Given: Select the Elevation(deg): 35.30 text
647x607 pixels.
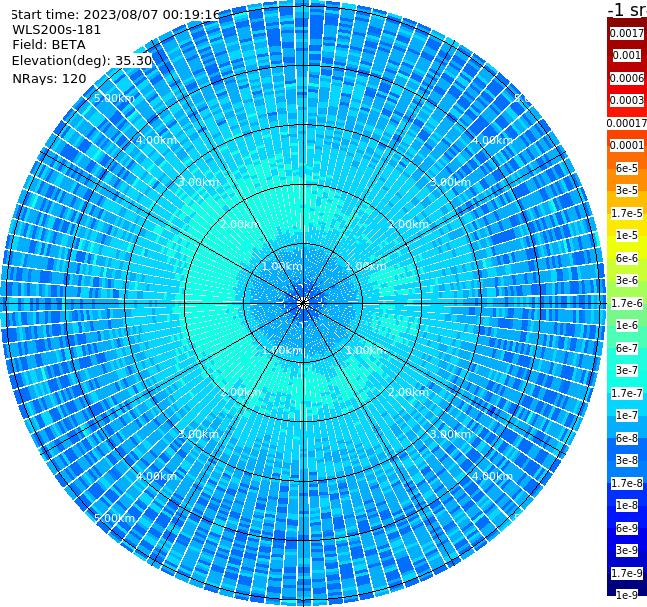Looking at the screenshot, I should point(82,61).
